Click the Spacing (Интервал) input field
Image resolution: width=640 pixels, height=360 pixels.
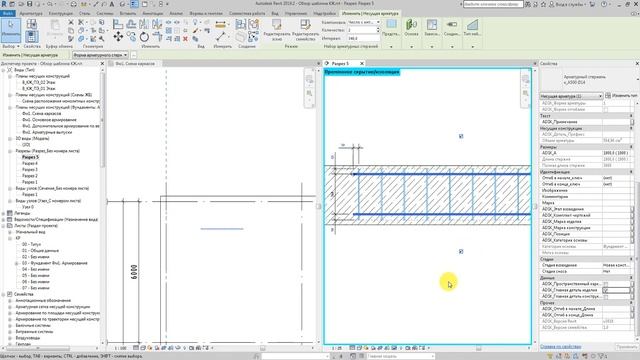(x=364, y=38)
